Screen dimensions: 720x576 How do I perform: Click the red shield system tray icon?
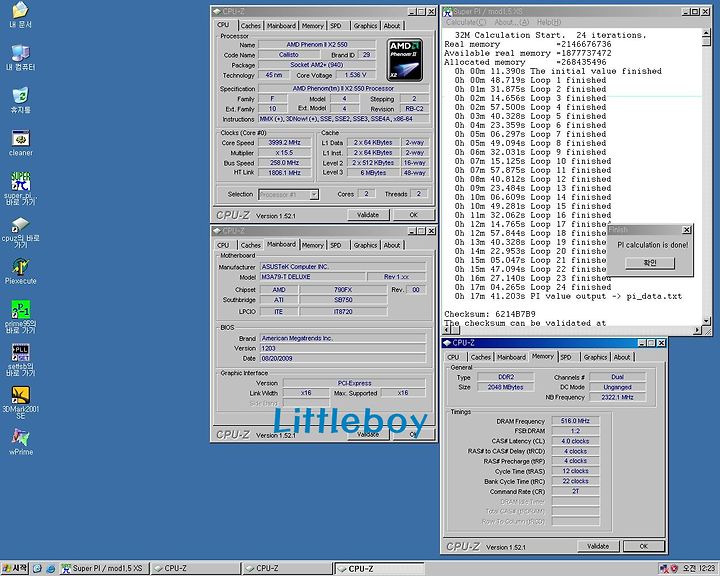point(674,569)
